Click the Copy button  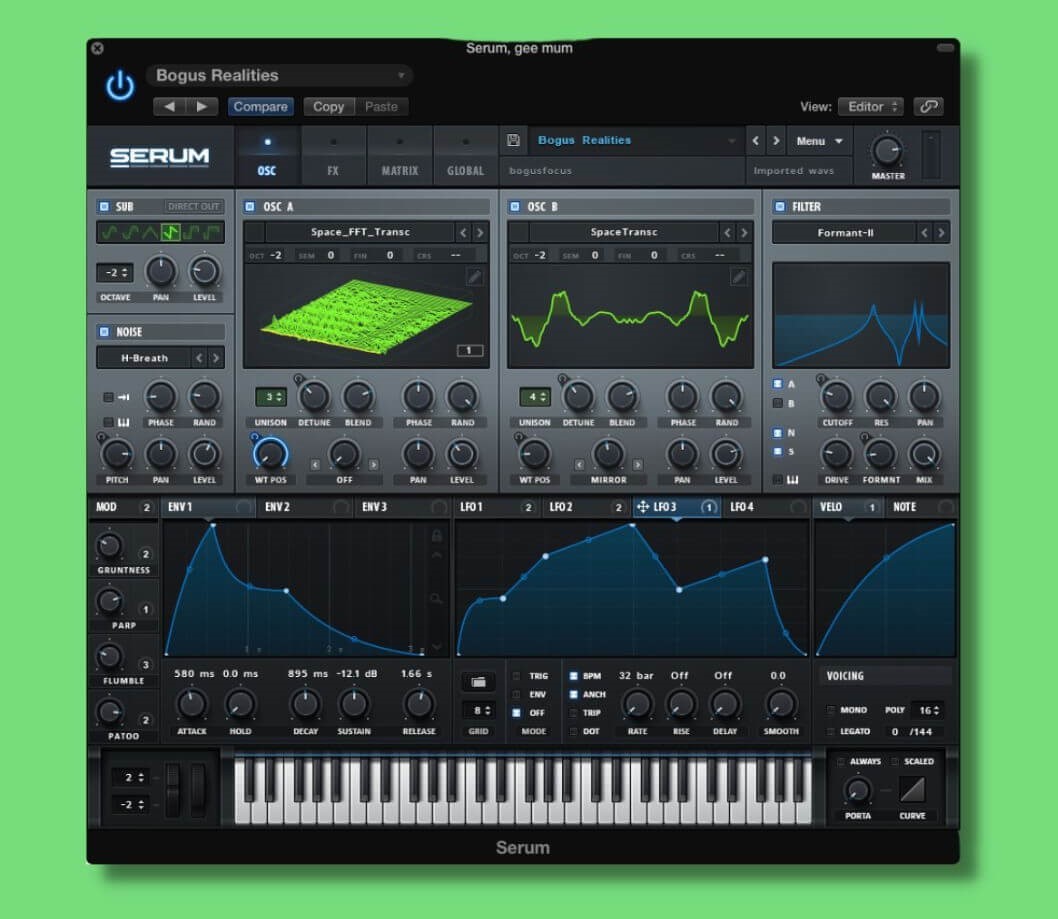click(x=328, y=106)
